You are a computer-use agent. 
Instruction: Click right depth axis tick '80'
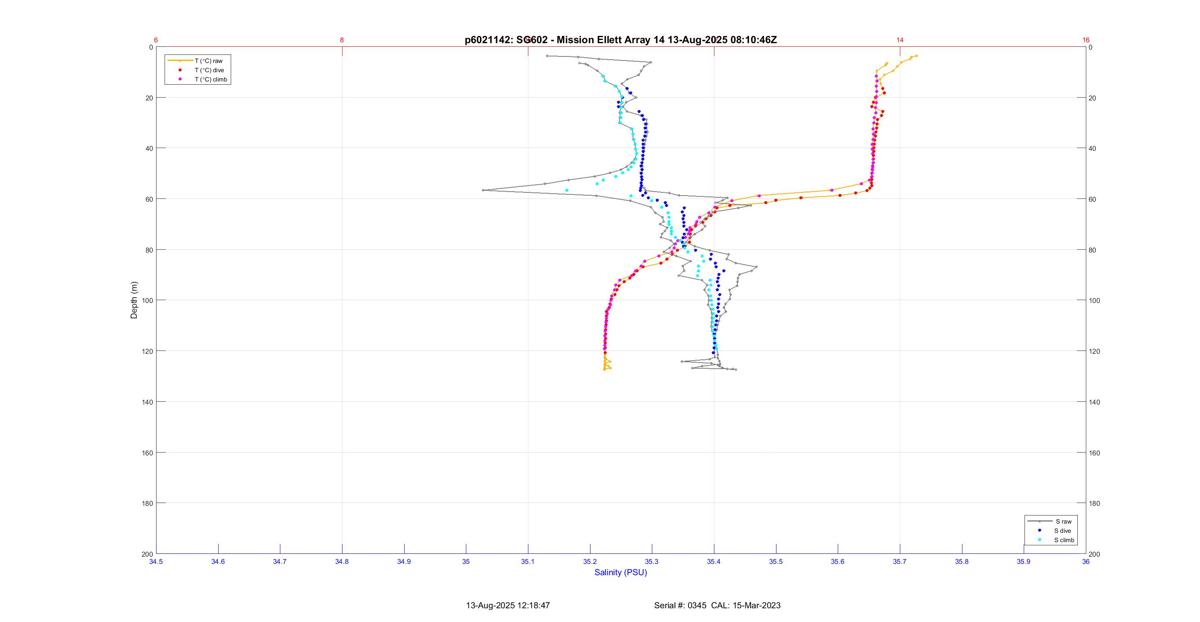pyautogui.click(x=1093, y=250)
